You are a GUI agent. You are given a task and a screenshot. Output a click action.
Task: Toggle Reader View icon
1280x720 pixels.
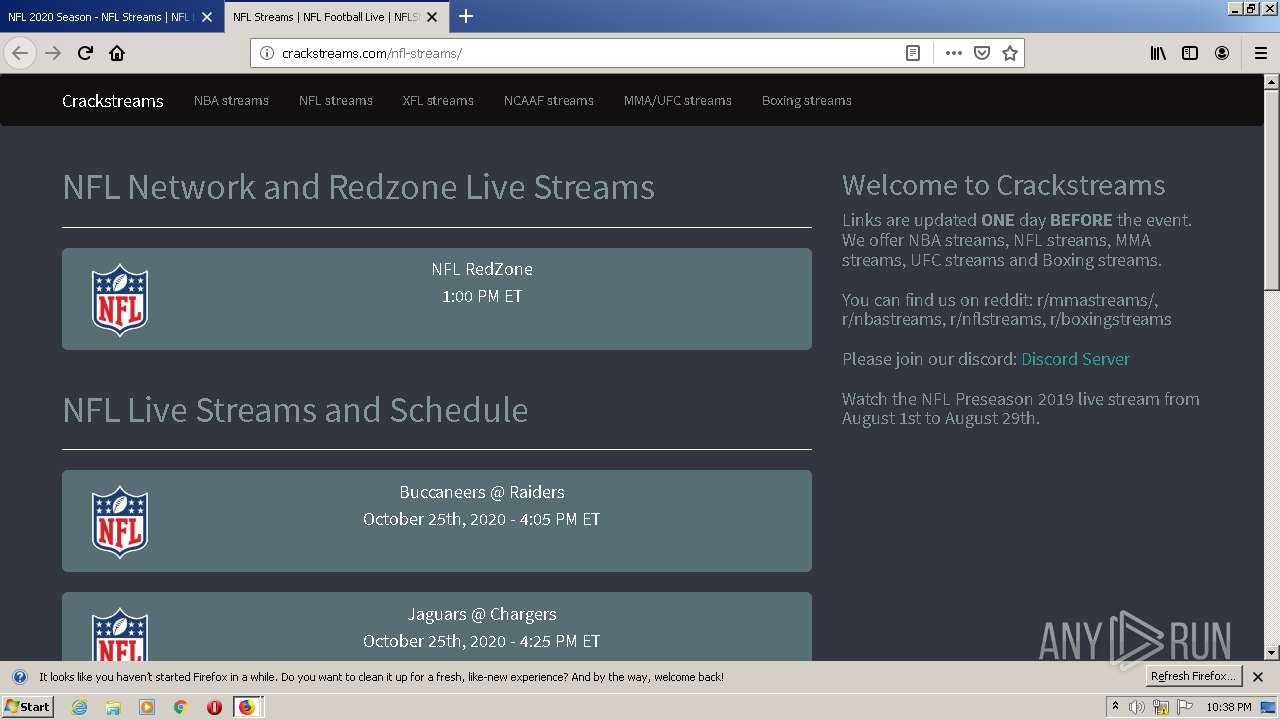pyautogui.click(x=913, y=53)
